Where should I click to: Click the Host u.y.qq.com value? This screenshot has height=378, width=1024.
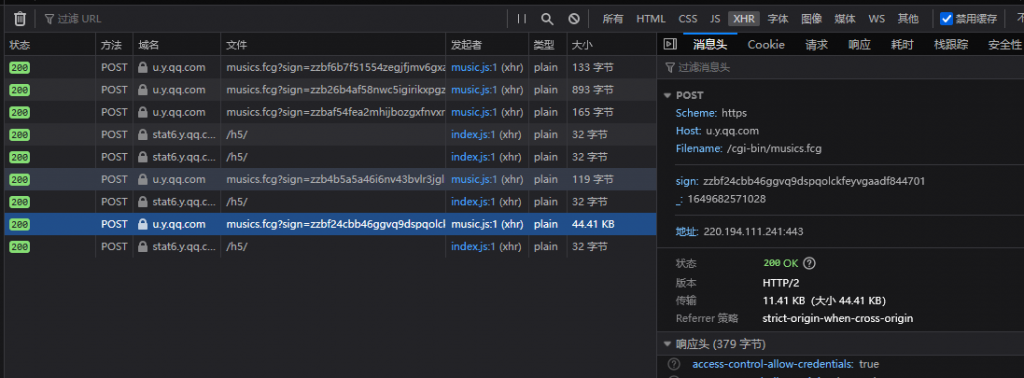(x=732, y=131)
